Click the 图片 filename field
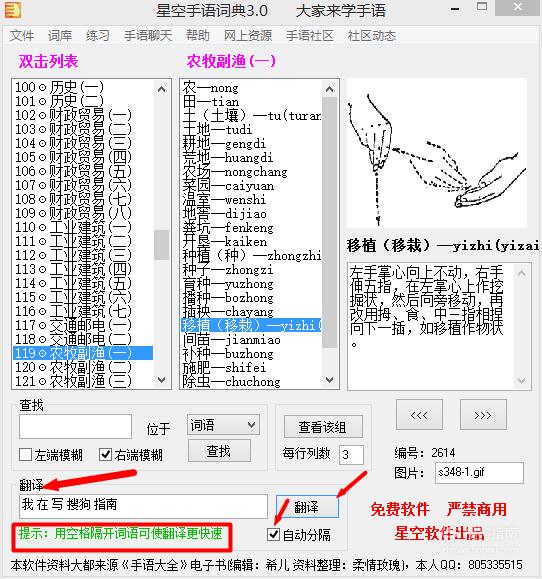This screenshot has width=542, height=579. pyautogui.click(x=479, y=472)
